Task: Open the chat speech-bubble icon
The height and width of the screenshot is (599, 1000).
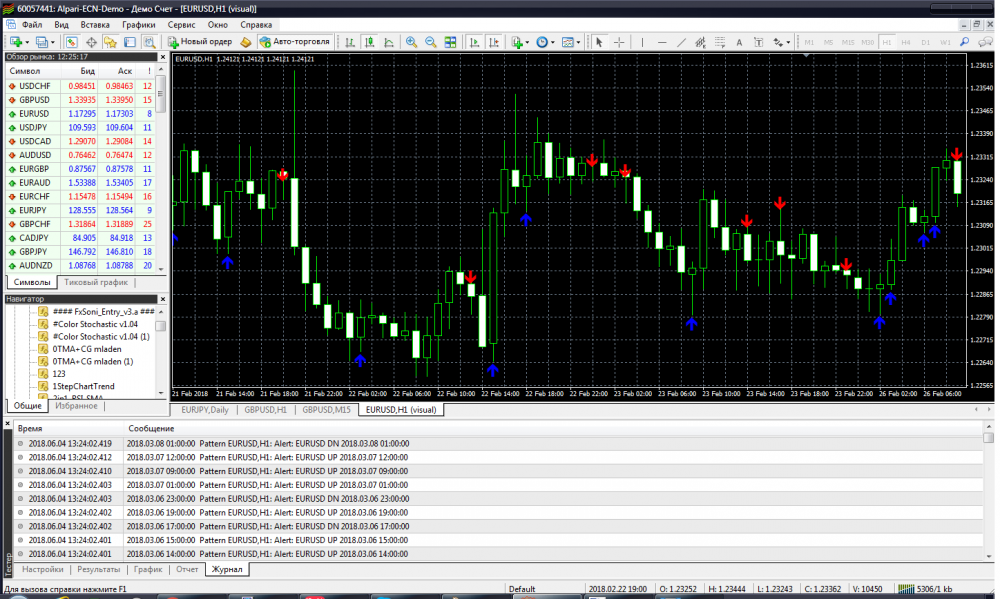Action: [985, 42]
